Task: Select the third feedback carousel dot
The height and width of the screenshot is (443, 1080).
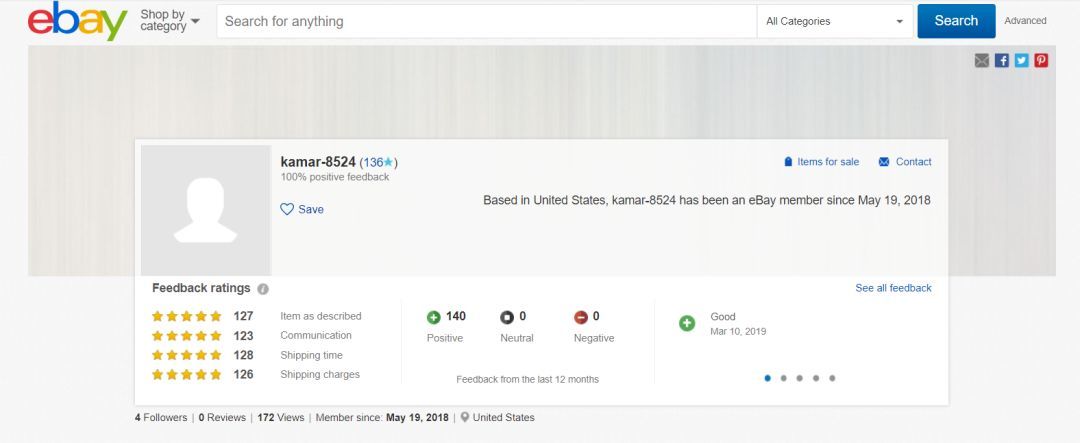Action: [800, 378]
